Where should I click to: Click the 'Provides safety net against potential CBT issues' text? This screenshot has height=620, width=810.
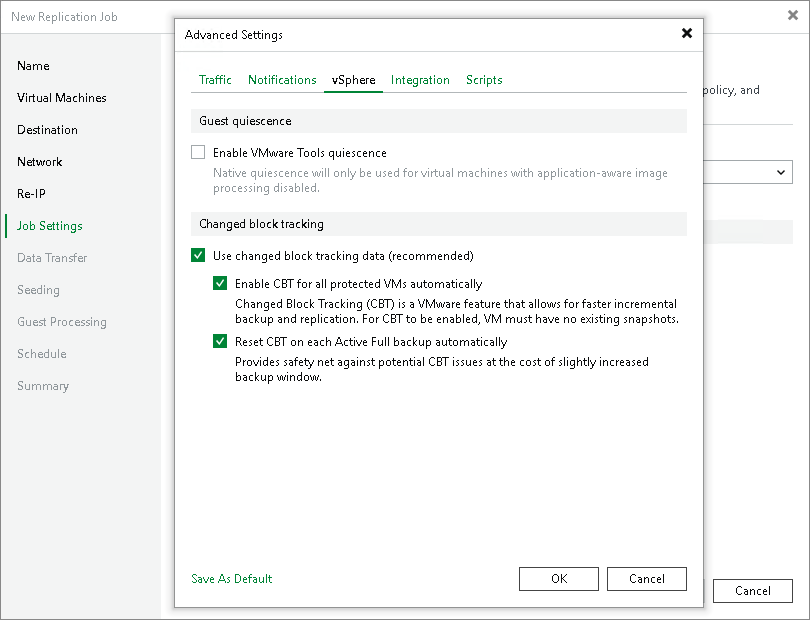pos(442,369)
